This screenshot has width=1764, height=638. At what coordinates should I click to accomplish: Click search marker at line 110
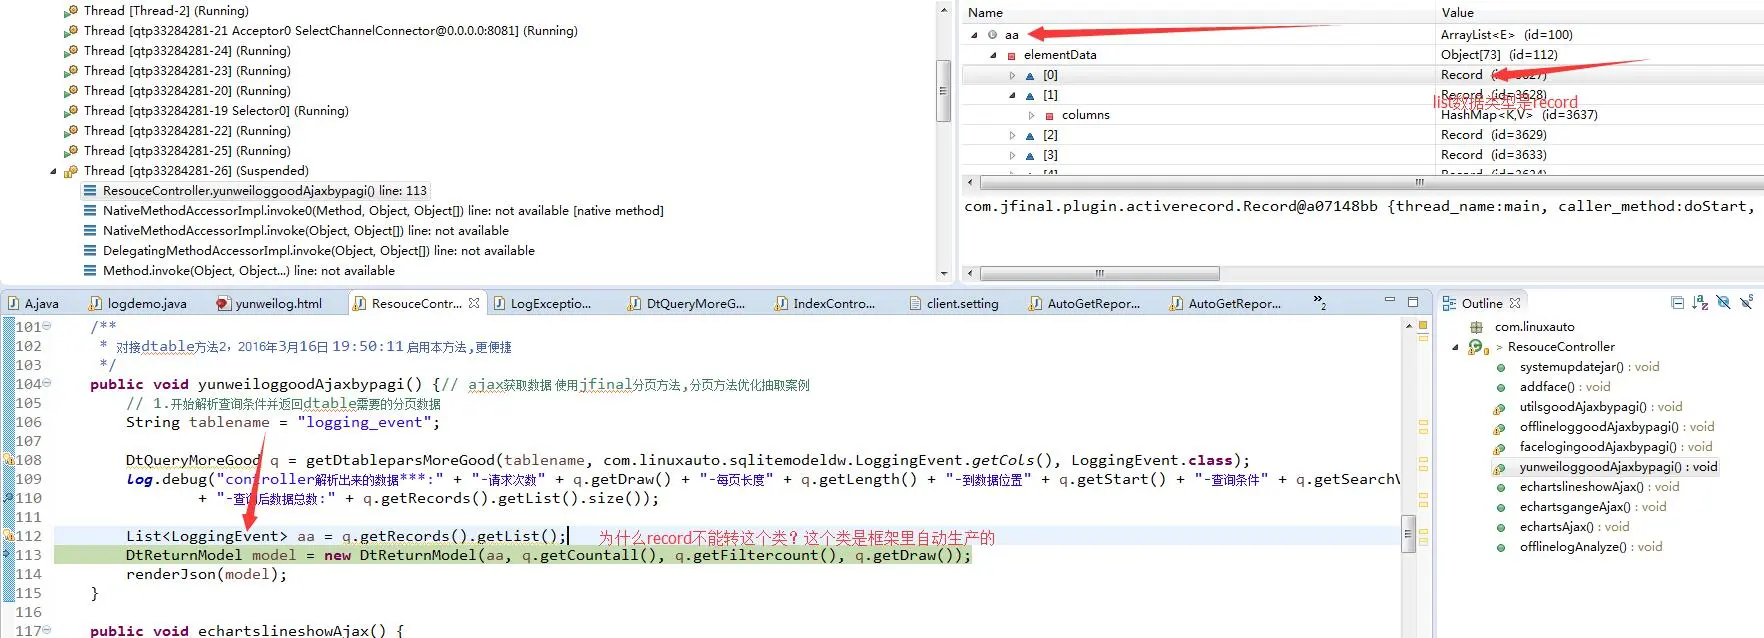click(7, 498)
